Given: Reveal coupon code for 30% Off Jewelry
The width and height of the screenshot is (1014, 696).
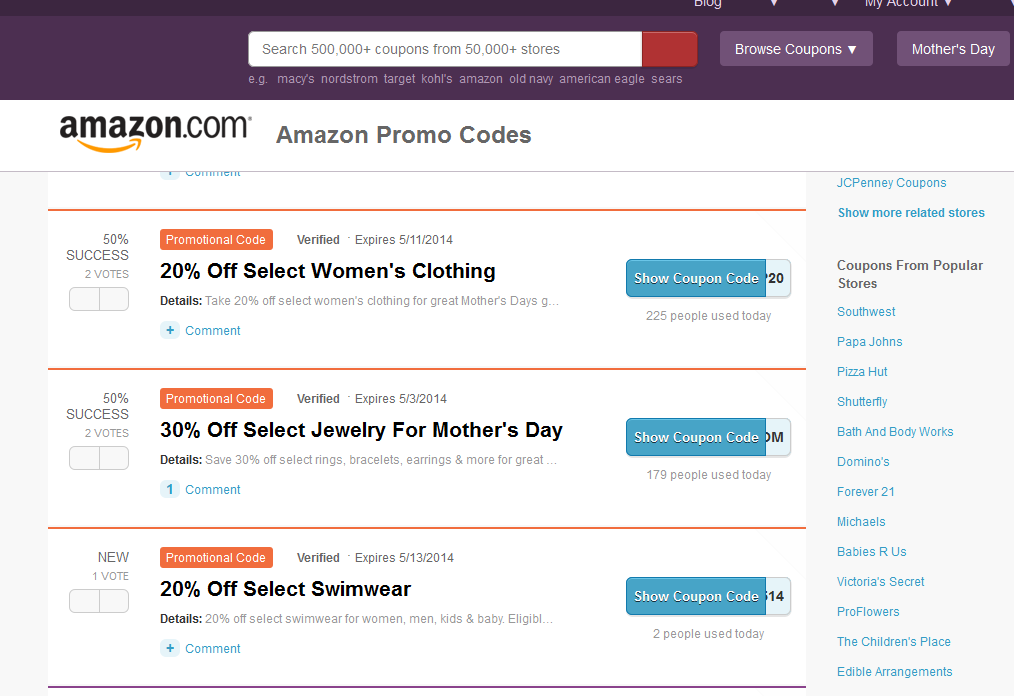Looking at the screenshot, I should point(696,438).
